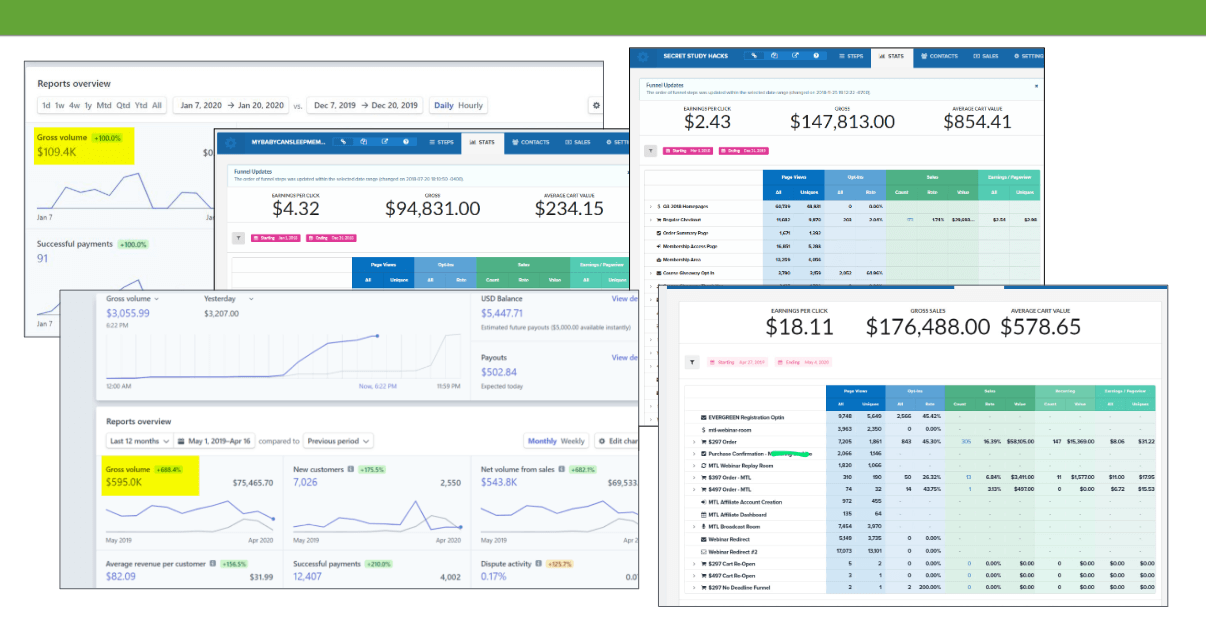This screenshot has height=619, width=1206.
Task: Open the settings gear in top Reports overview
Action: (595, 105)
